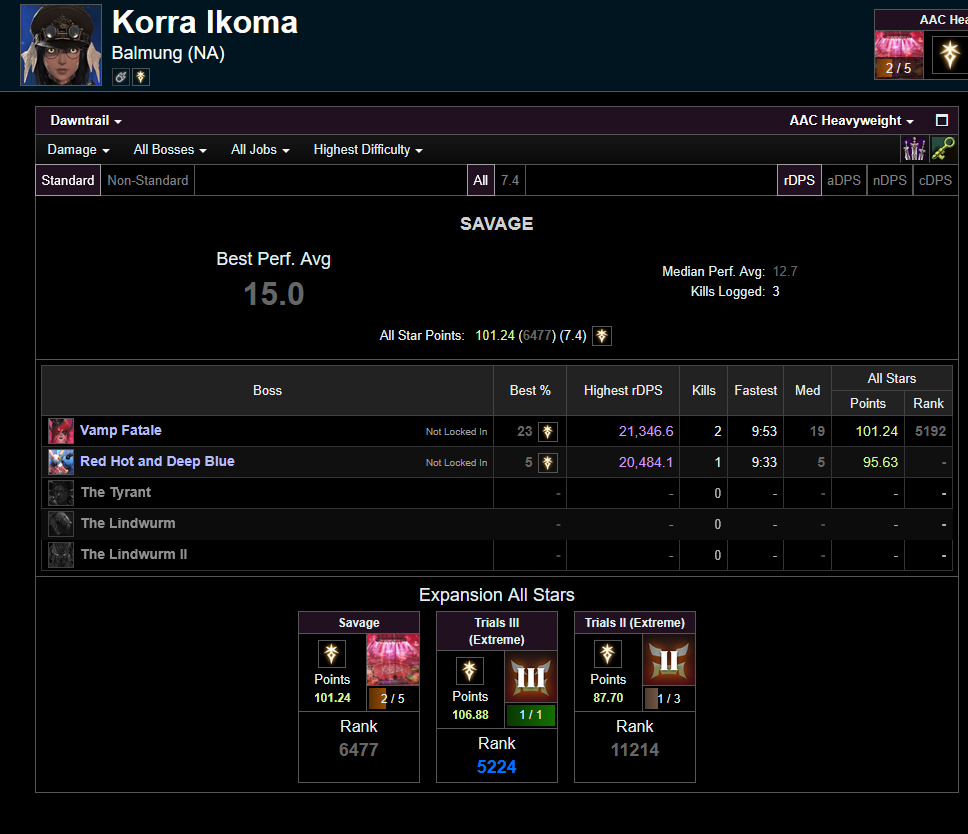The height and width of the screenshot is (834, 968).
Task: Open Vamp Fatale's 21,346.6 rDPS value
Action: pos(646,431)
